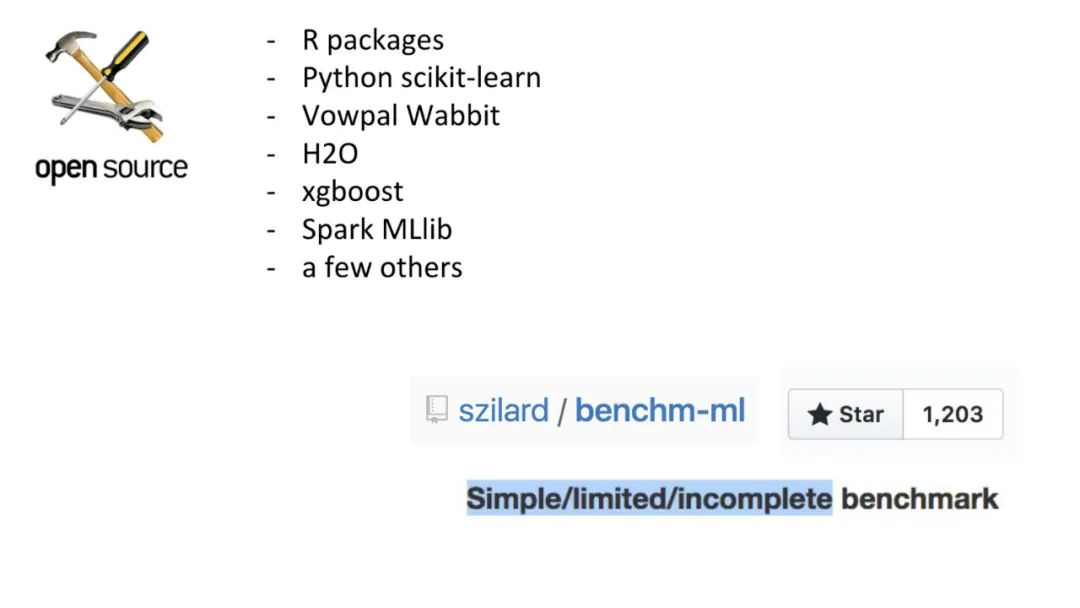Click the "a few others" bullet line

pyautogui.click(x=382, y=268)
